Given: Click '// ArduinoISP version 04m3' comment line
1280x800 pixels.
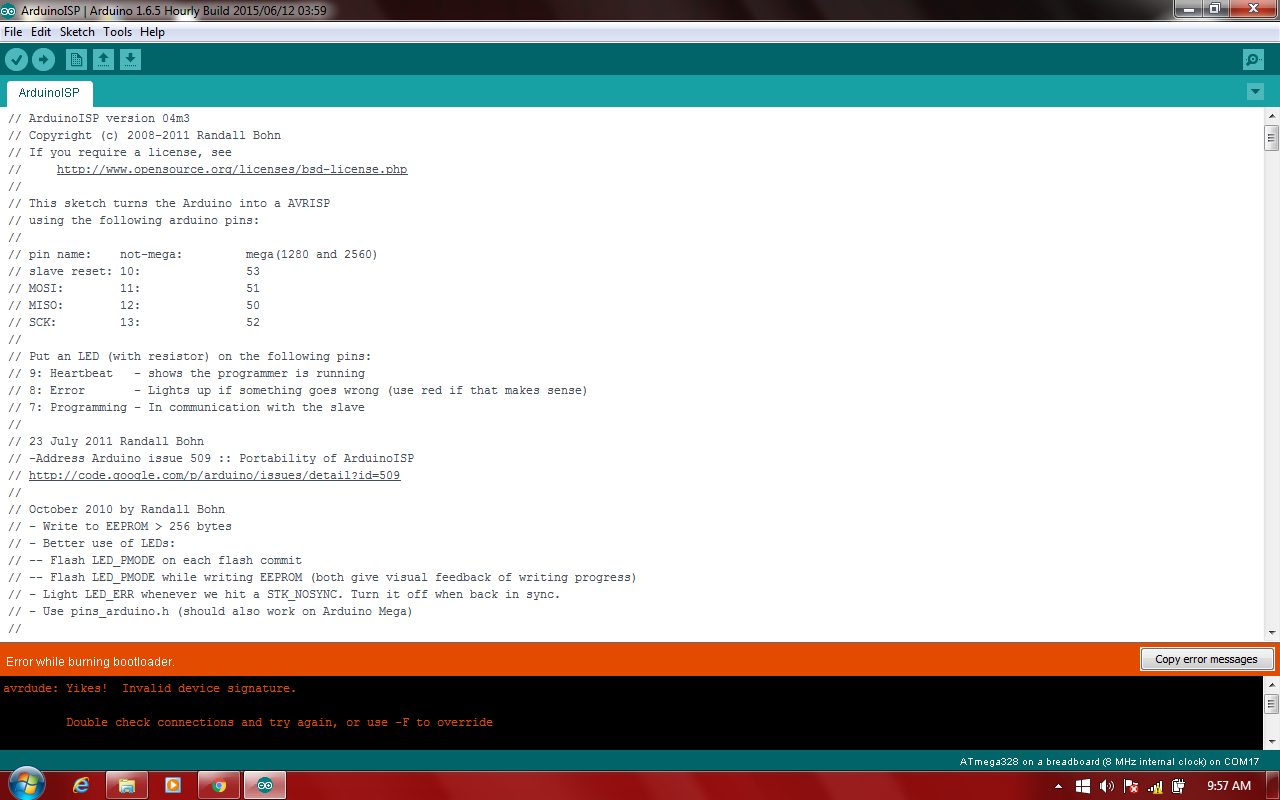Looking at the screenshot, I should 99,118.
